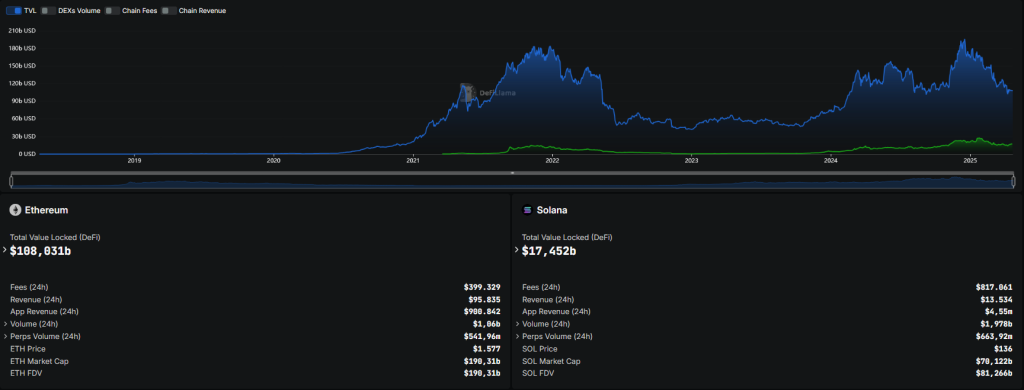Expand Ethereum Volume (24h) row
This screenshot has width=1024, height=390.
tap(5, 324)
